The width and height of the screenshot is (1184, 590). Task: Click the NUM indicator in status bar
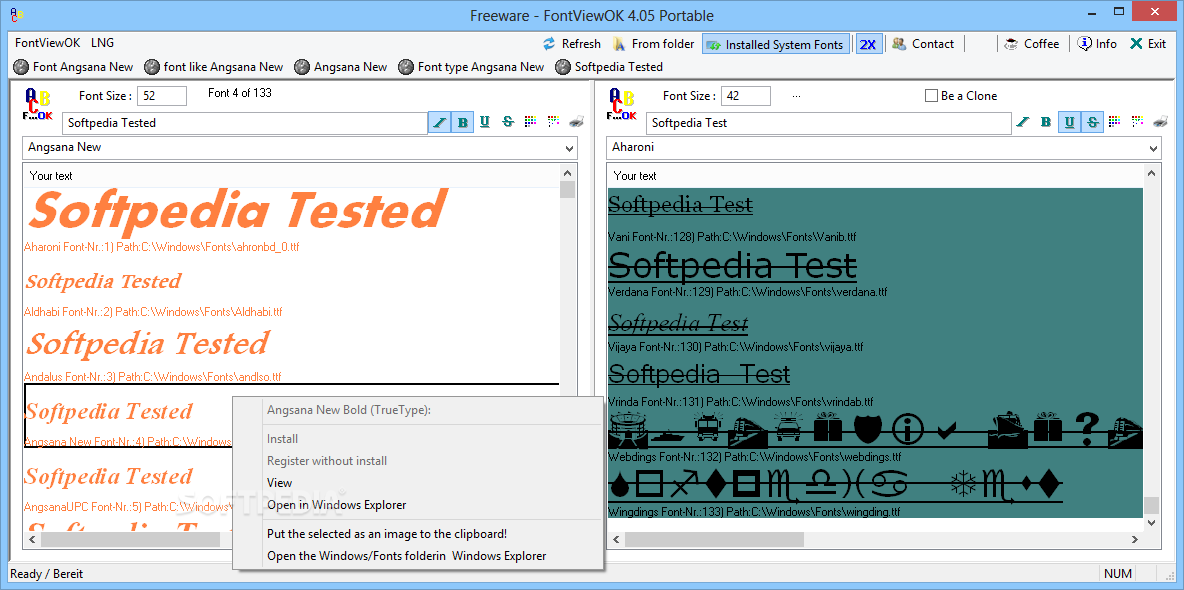pos(1118,574)
